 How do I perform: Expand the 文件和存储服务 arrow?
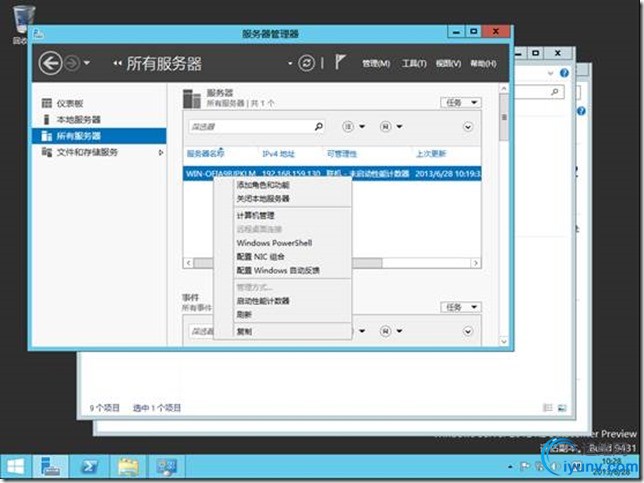(x=161, y=152)
